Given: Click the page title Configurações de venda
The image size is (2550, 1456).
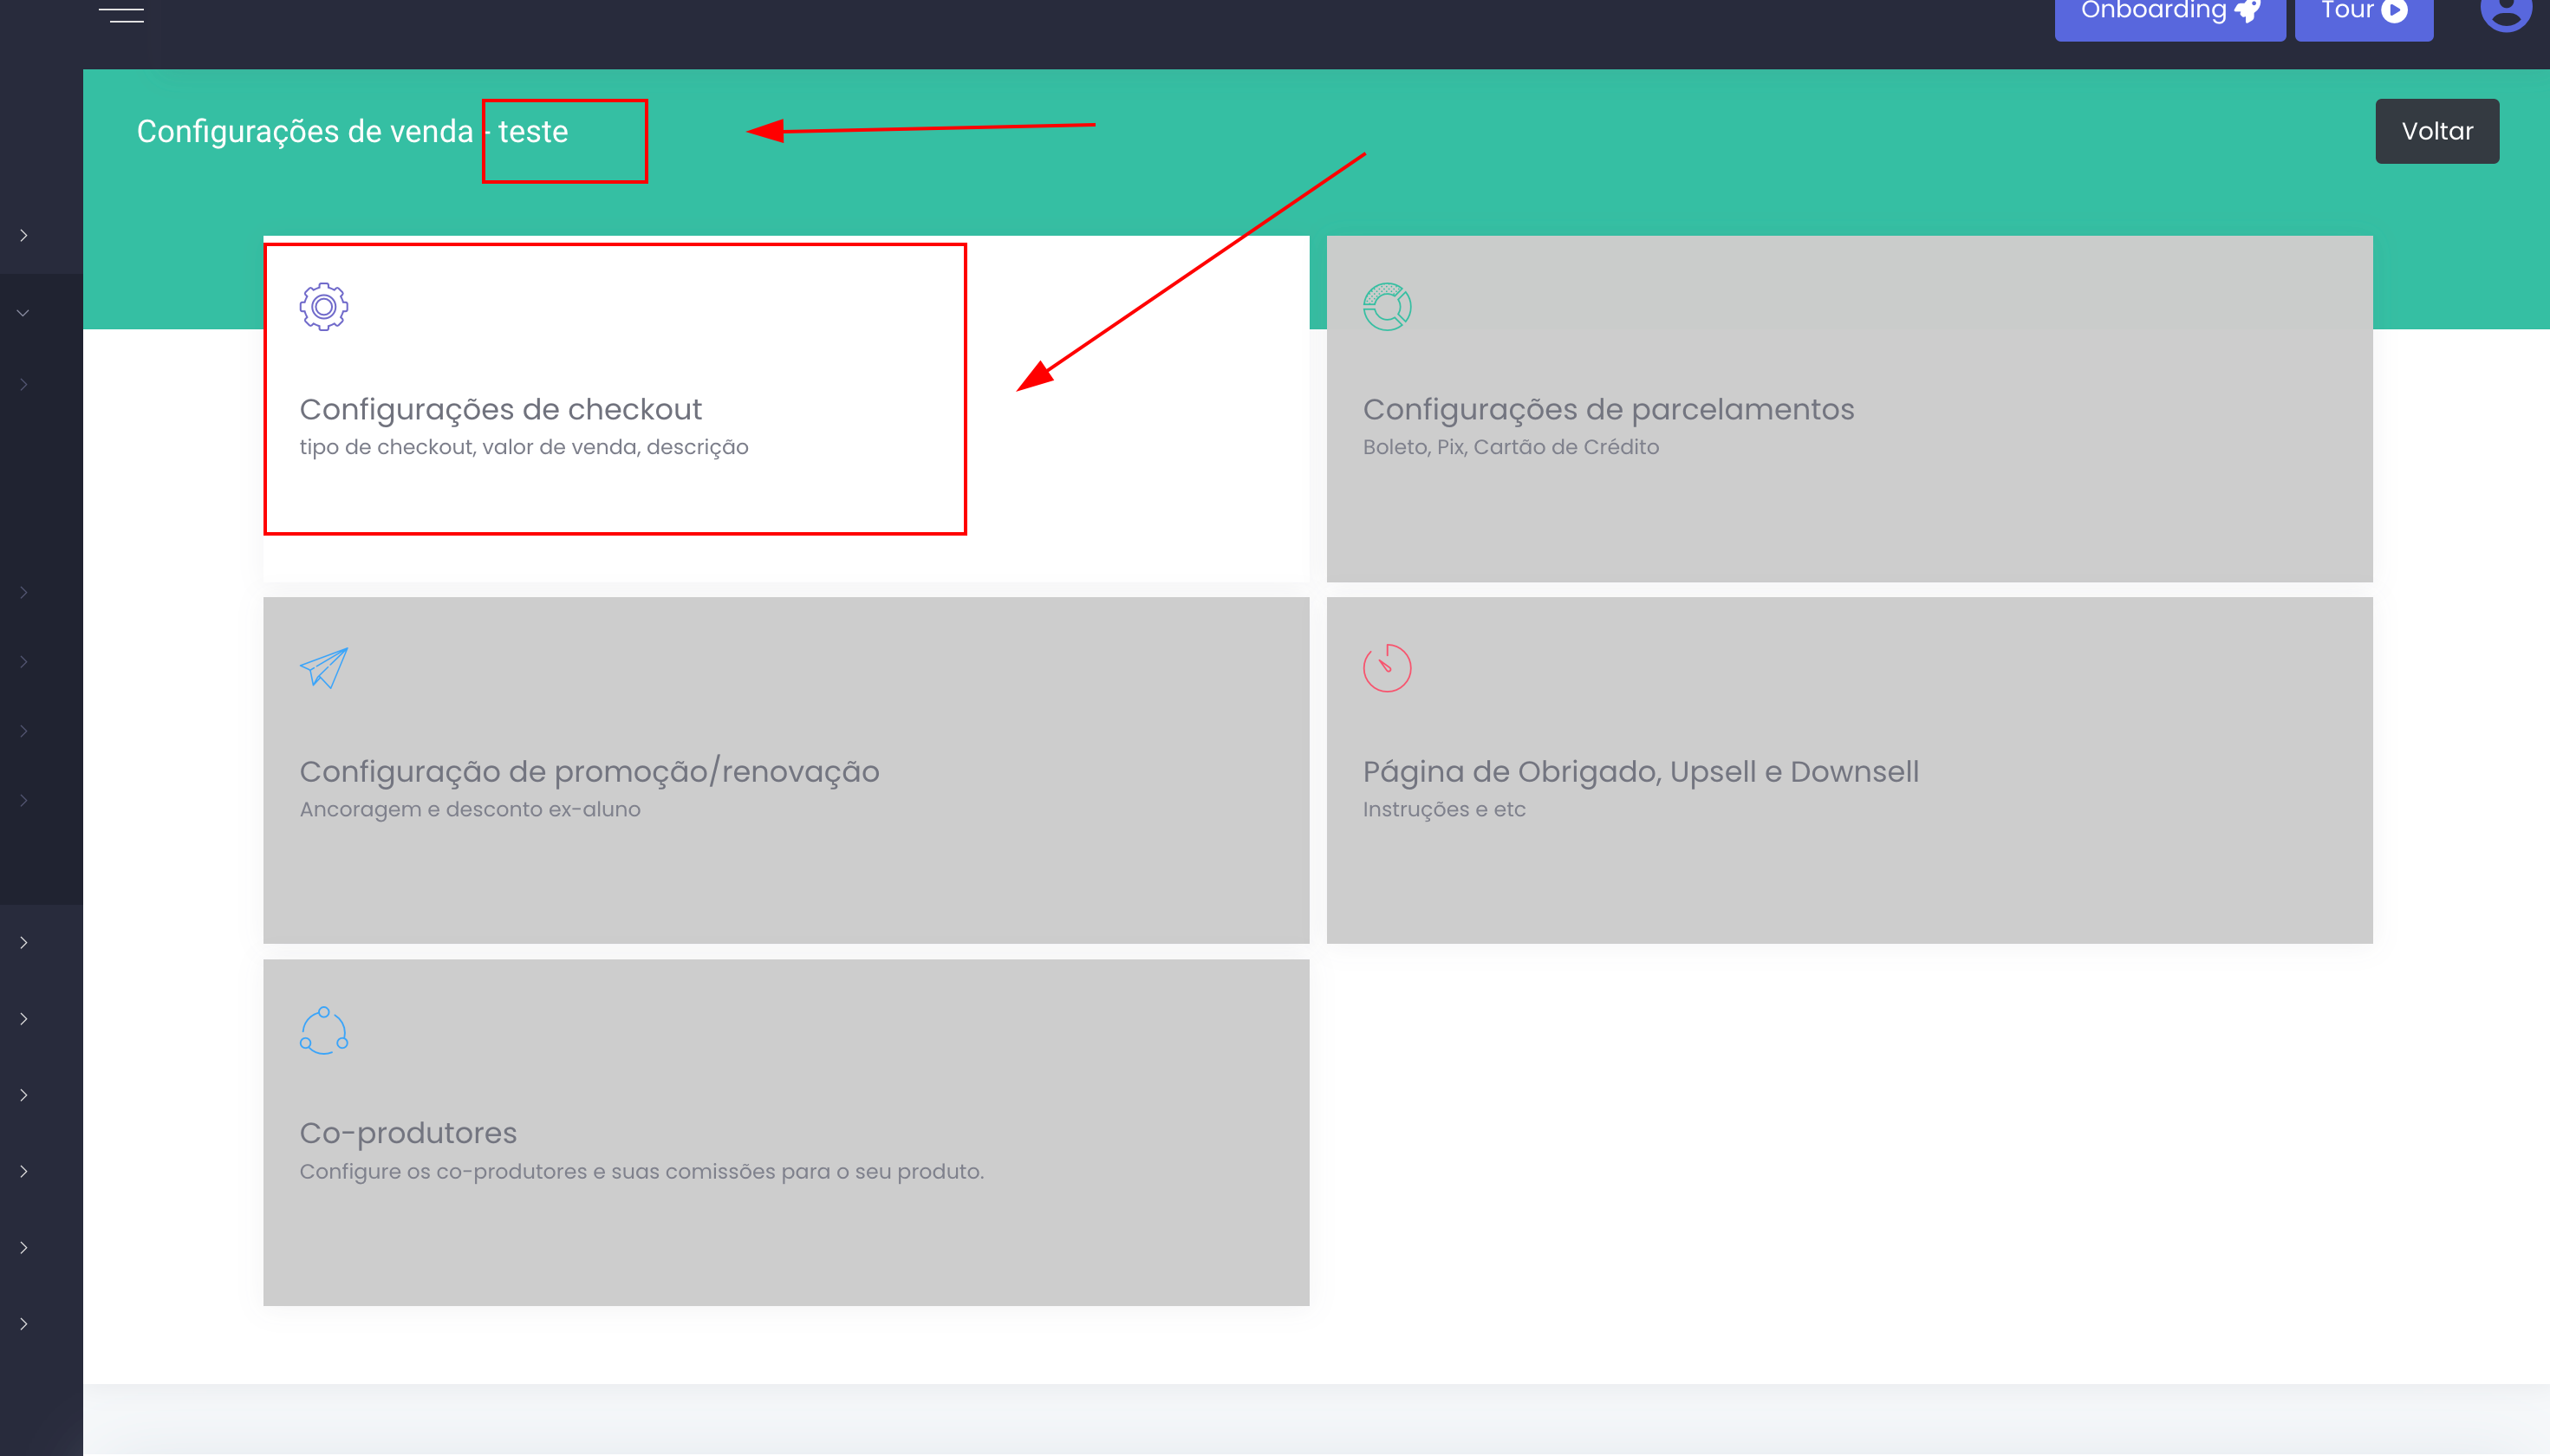Looking at the screenshot, I should pyautogui.click(x=304, y=131).
